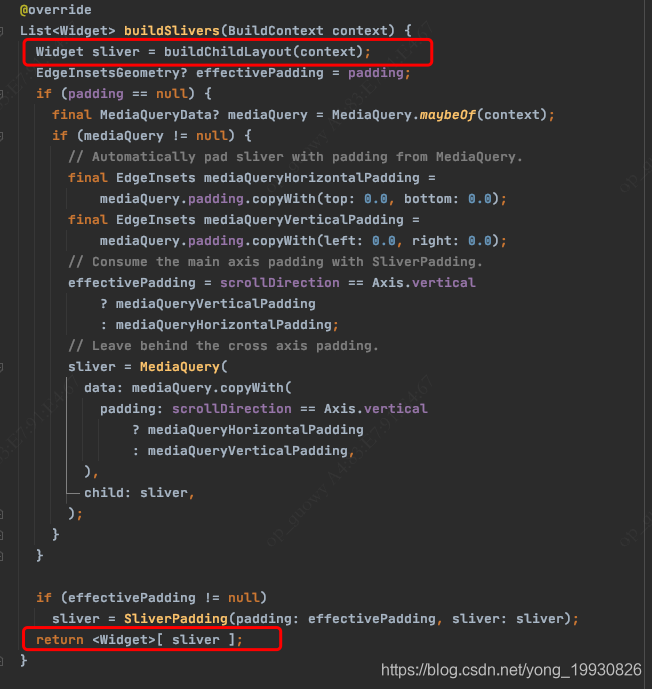Viewport: 652px width, 689px height.
Task: Click the 'left: 0.0' argument
Action: (360, 241)
